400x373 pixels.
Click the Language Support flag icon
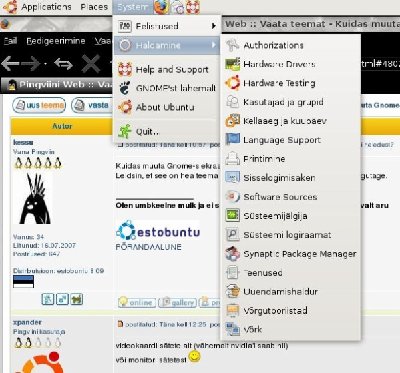point(232,140)
